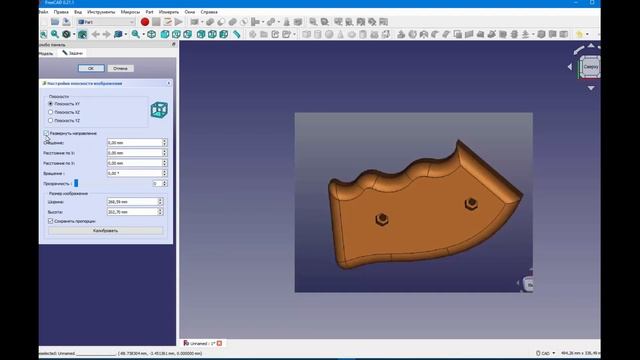Expand the zoom tool dropdown arrow
Image resolution: width=640 pixels, height=360 pixels.
pyautogui.click(x=143, y=34)
